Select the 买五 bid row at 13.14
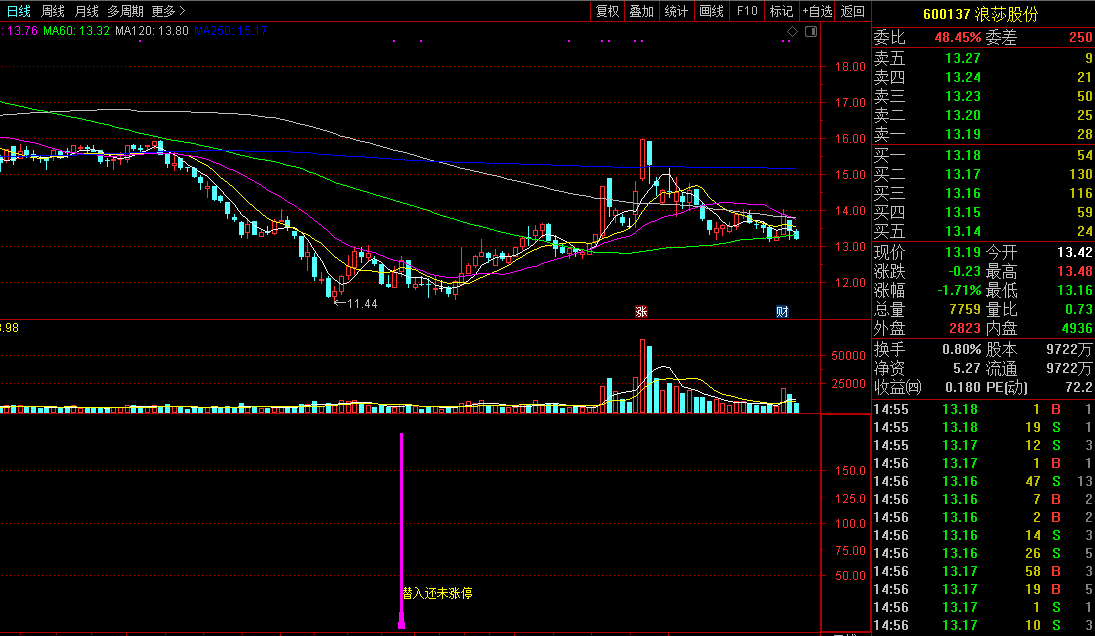 point(983,230)
